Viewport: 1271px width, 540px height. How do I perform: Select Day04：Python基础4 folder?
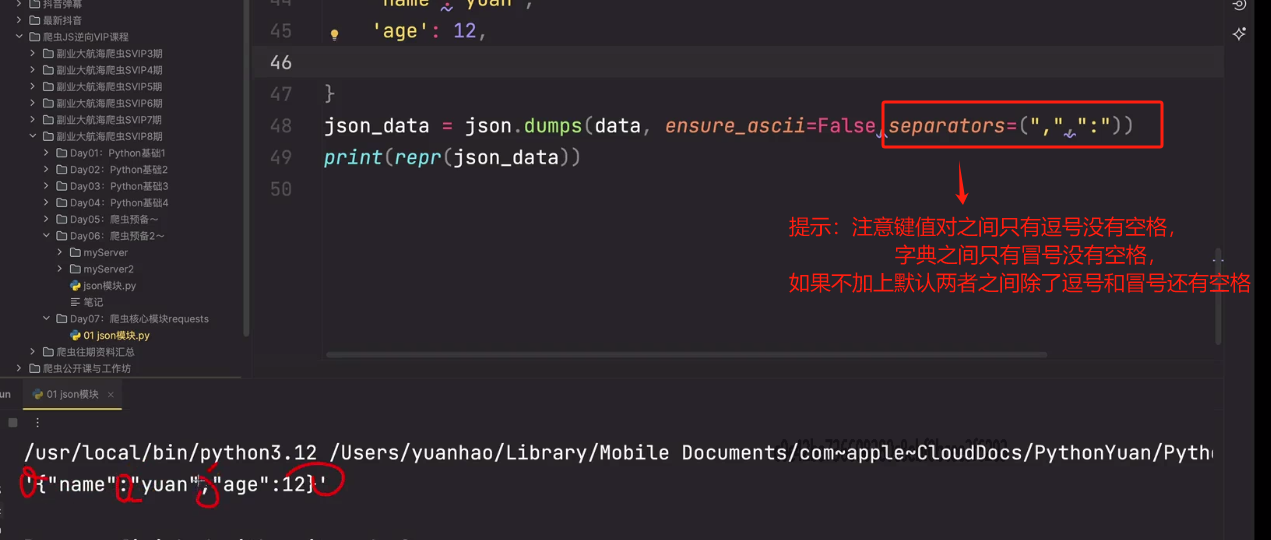119,203
